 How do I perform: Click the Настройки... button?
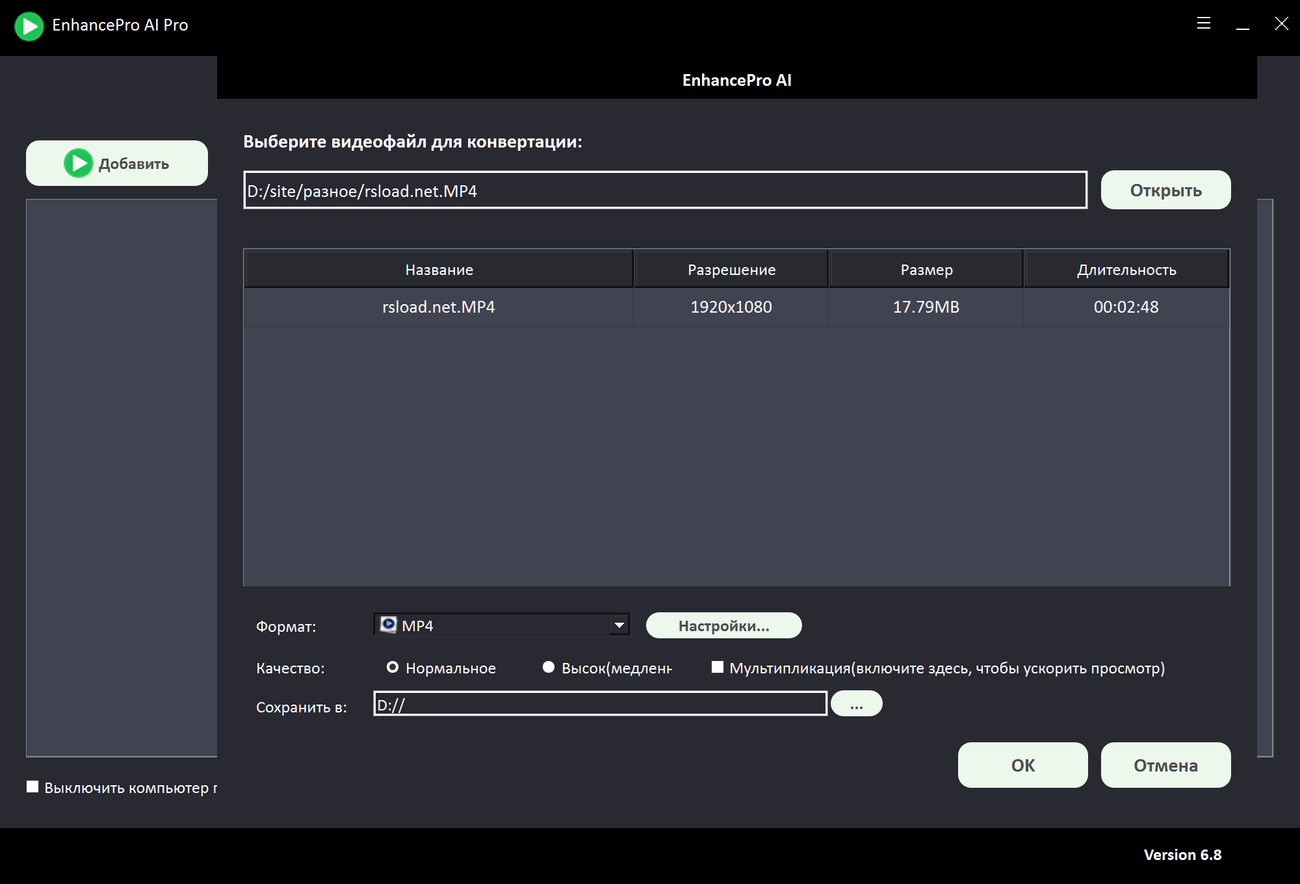pyautogui.click(x=723, y=624)
